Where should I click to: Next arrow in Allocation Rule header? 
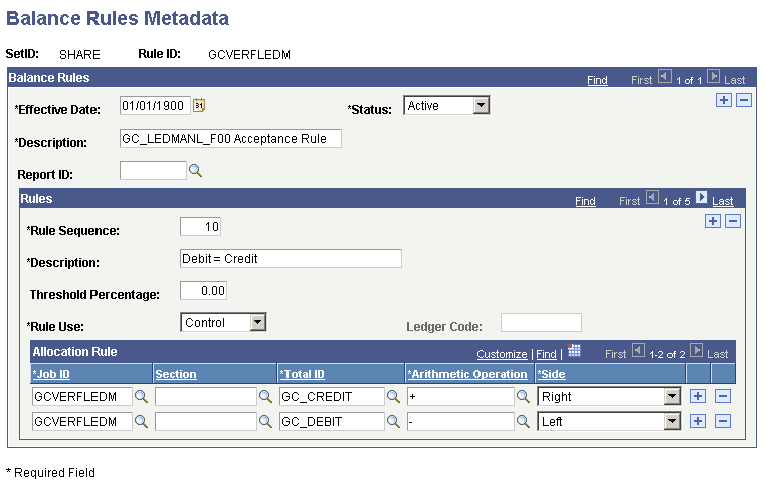(x=697, y=350)
